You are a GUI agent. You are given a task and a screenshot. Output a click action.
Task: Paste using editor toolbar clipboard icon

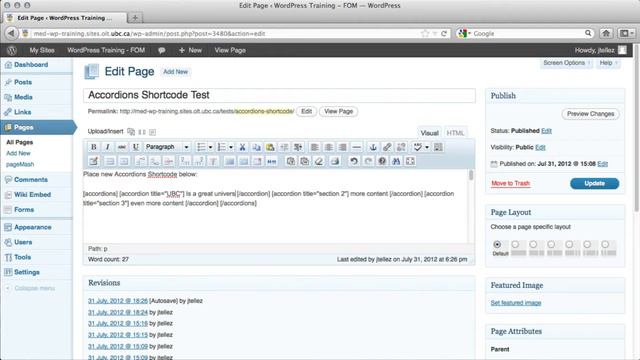click(x=270, y=147)
